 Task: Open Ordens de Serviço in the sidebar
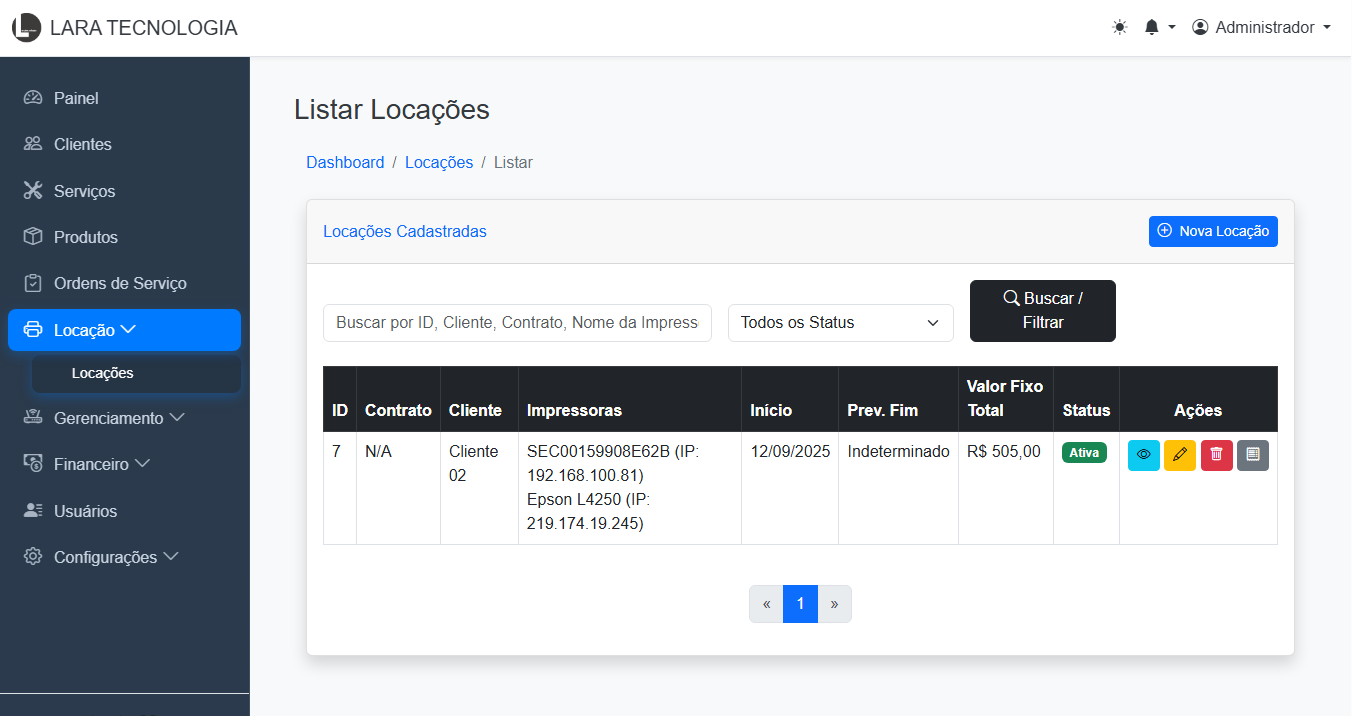coord(119,283)
